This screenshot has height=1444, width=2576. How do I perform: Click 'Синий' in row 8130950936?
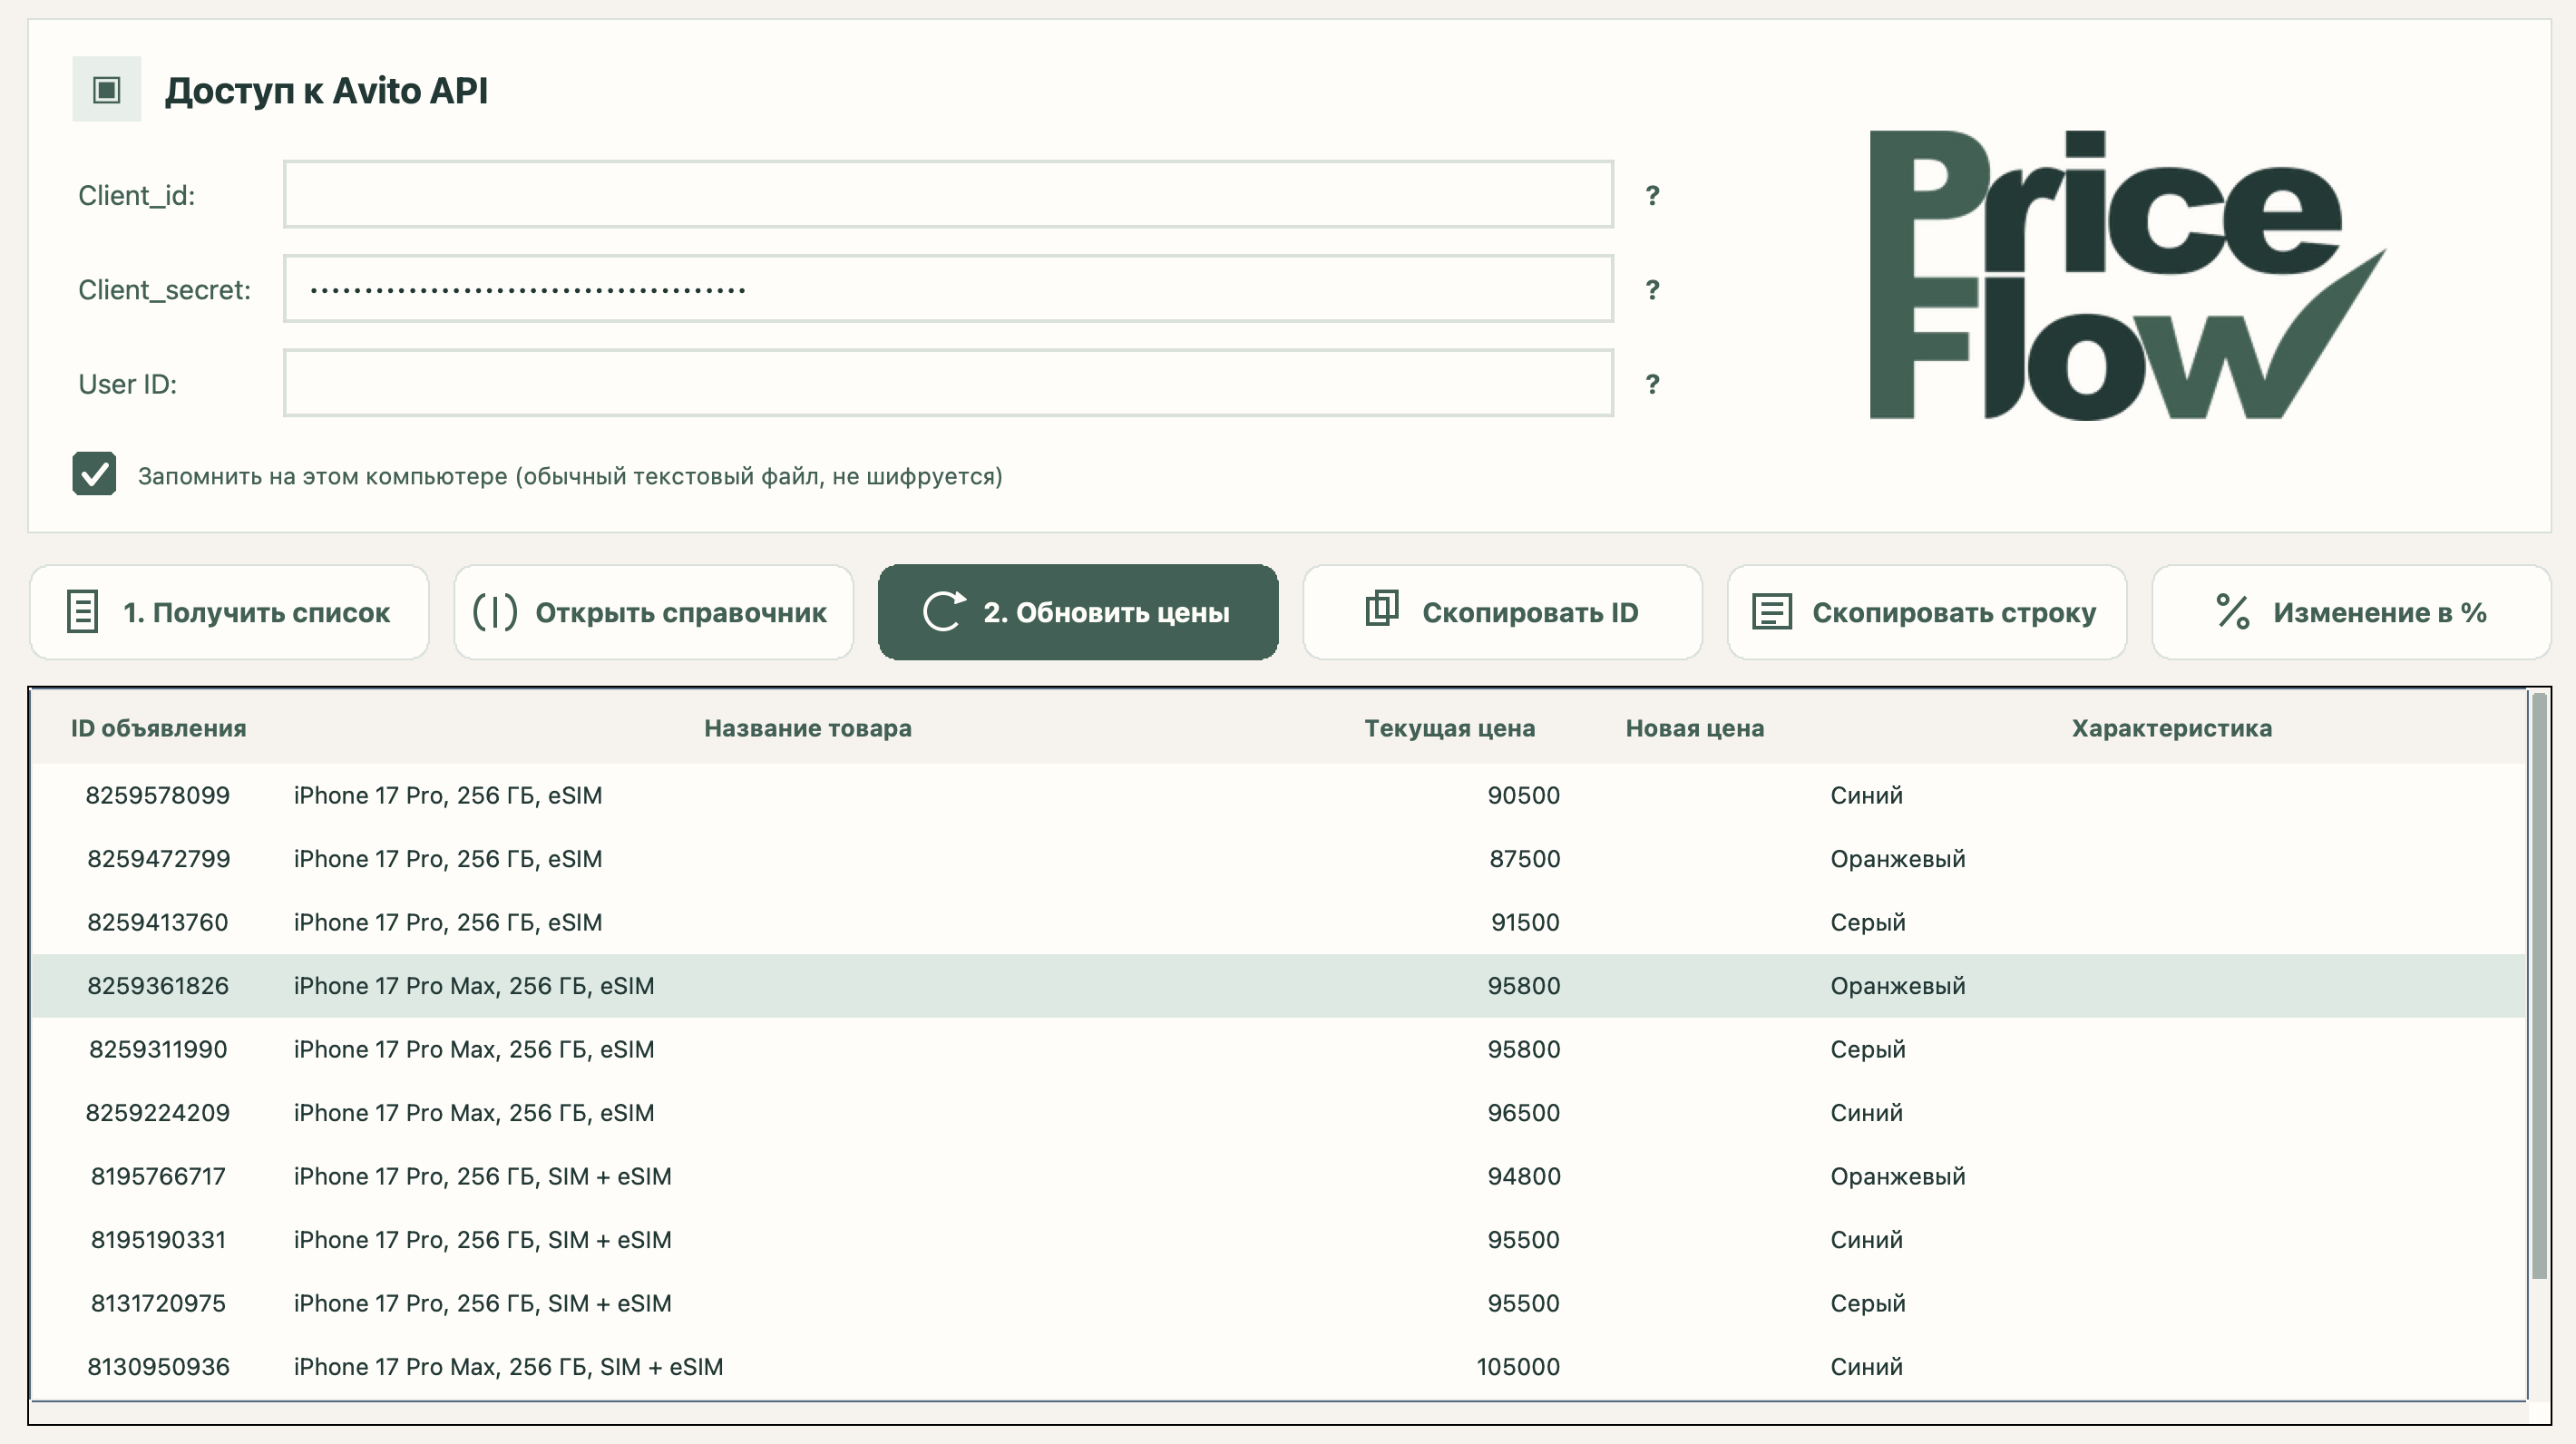pos(1866,1366)
